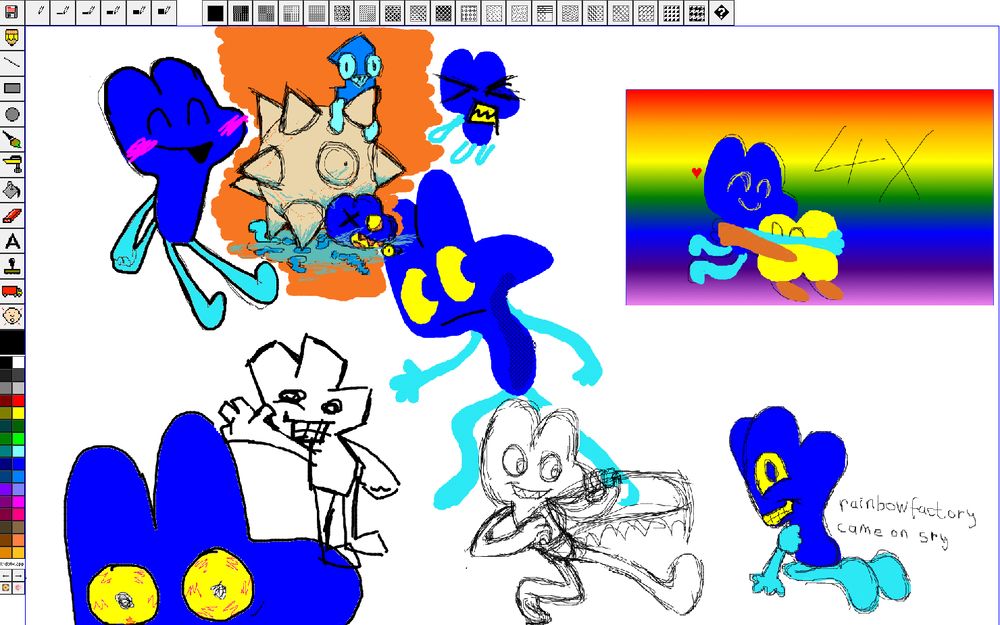Select the Circle tool
The image size is (1000, 625).
pos(12,114)
